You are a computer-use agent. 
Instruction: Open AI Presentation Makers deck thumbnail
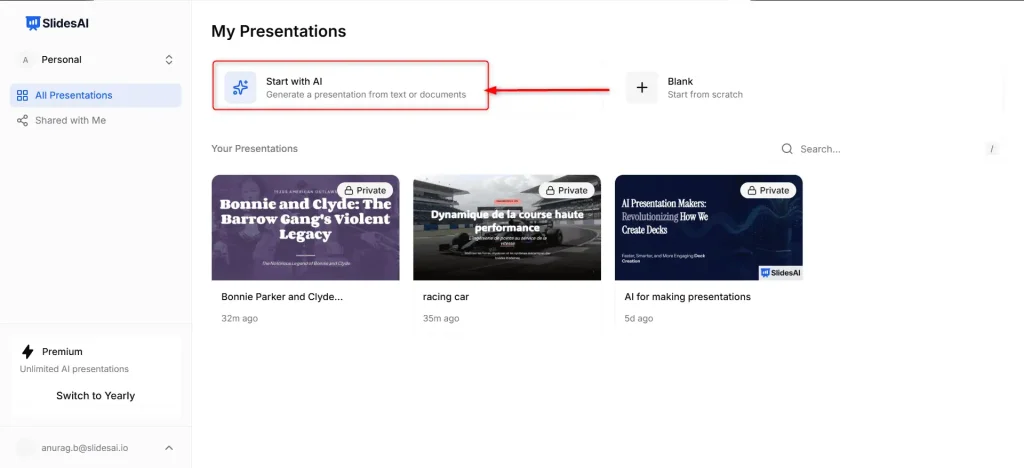(x=709, y=228)
